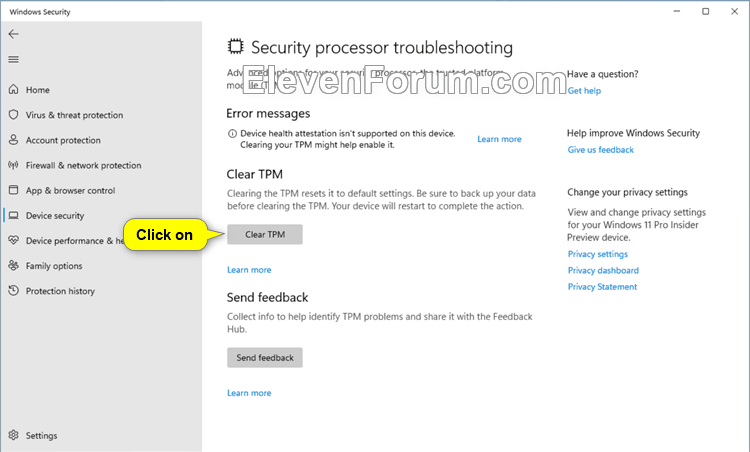Open Device performance & health label
Screen dimensions: 750x452
point(75,241)
